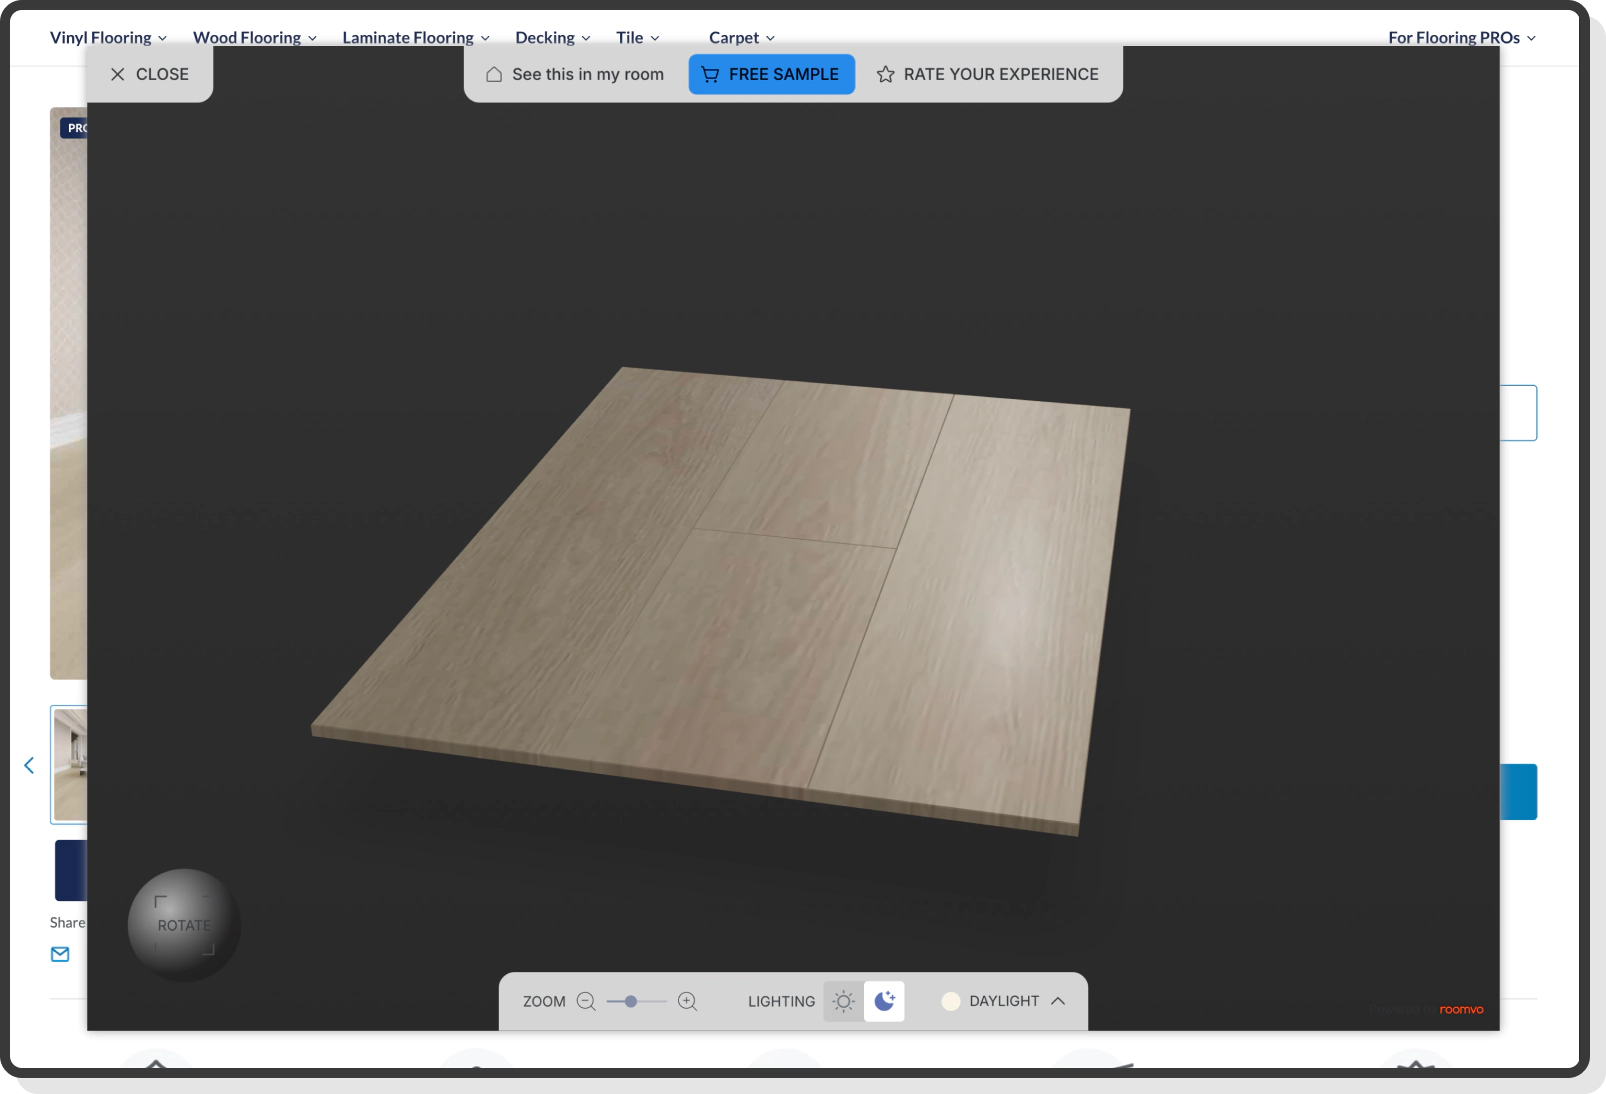Image resolution: width=1606 pixels, height=1094 pixels.
Task: Click the mail share icon
Action: (60, 954)
